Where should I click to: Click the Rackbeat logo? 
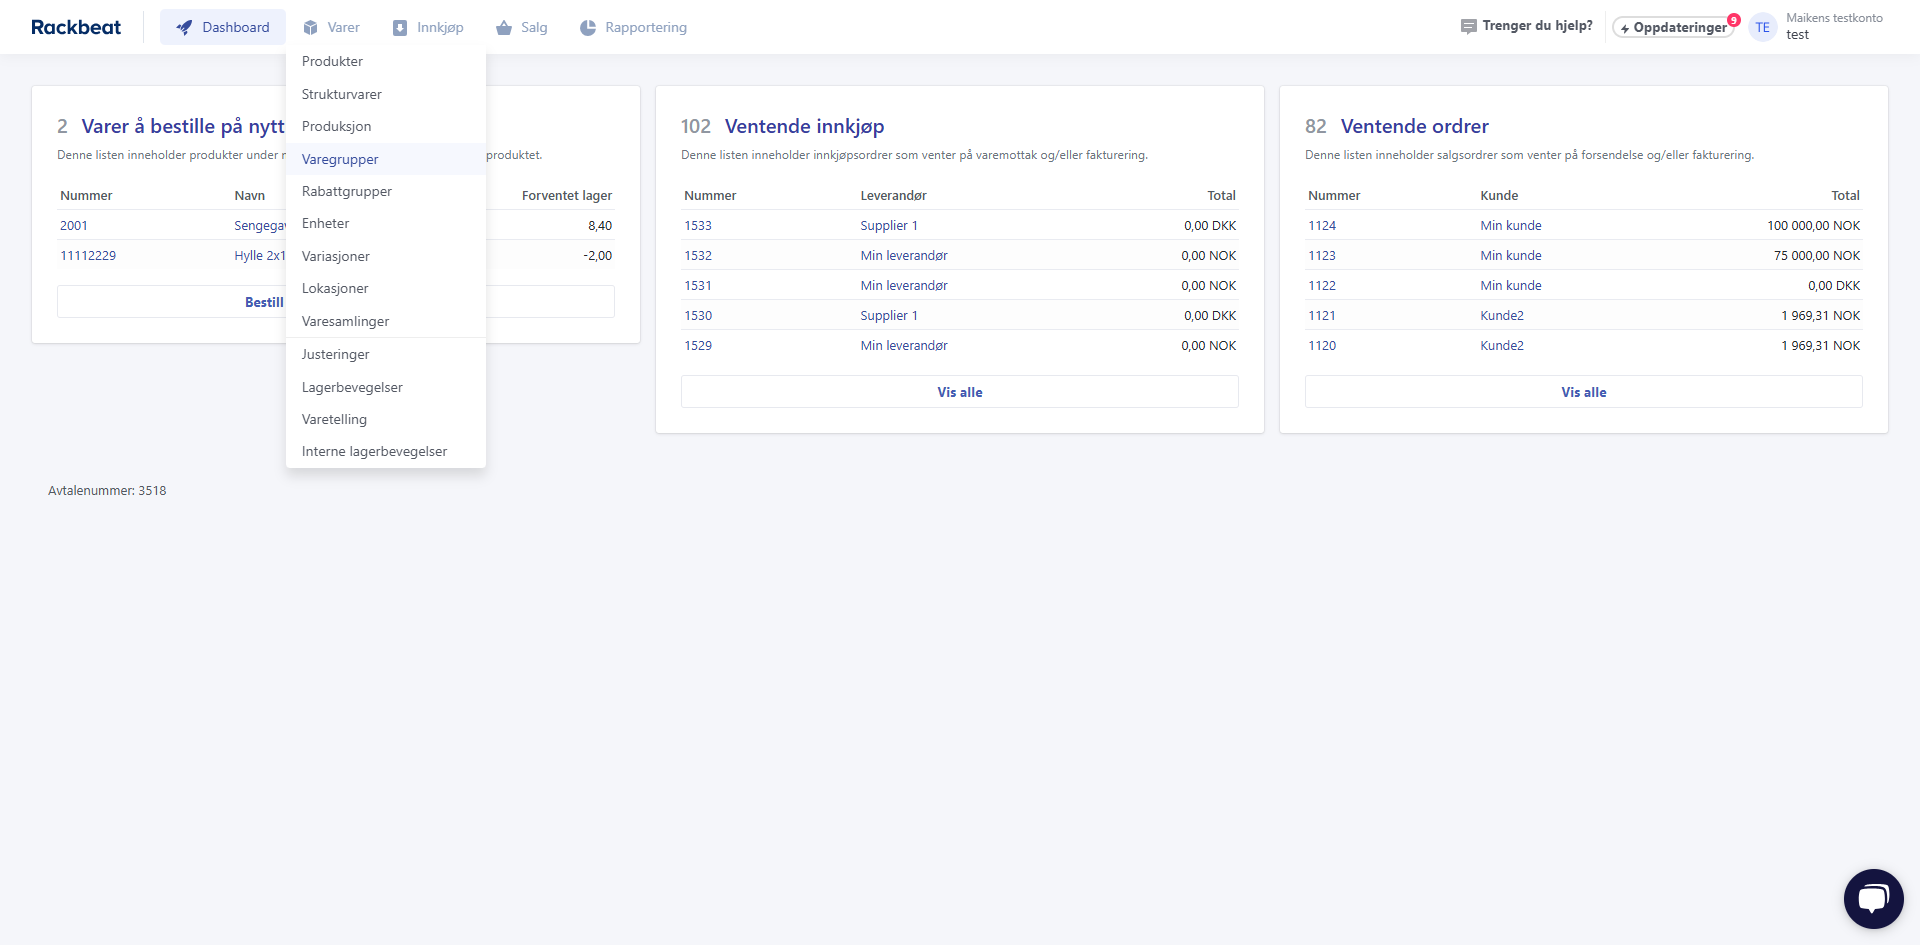(76, 27)
